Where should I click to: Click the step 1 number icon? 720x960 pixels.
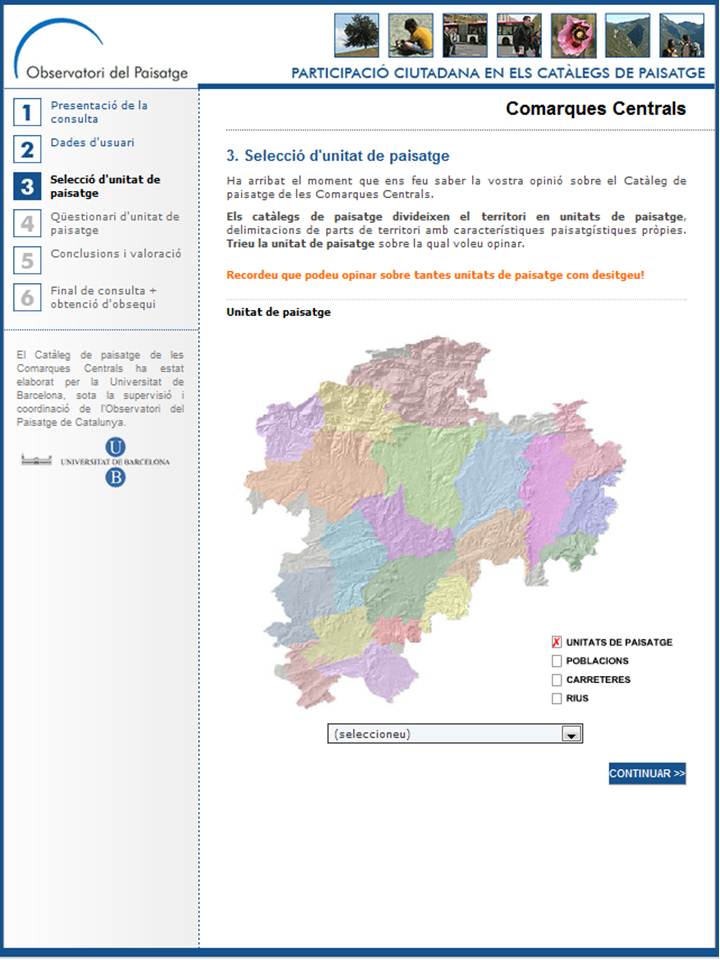pos(27,112)
